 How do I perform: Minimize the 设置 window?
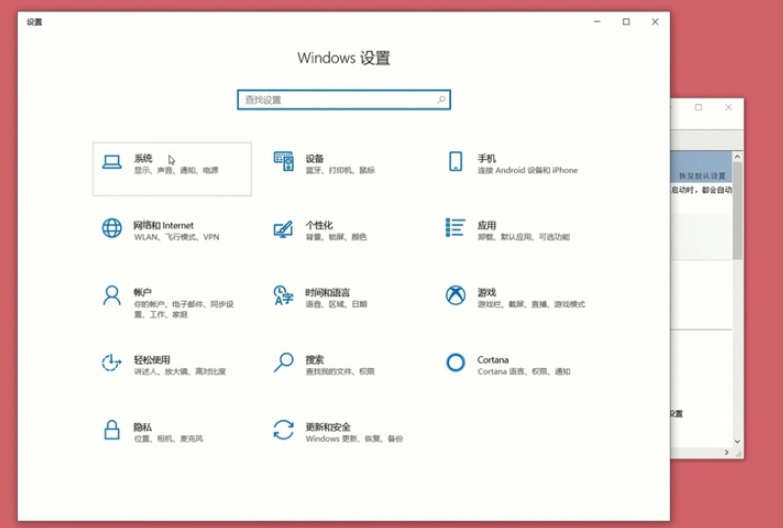(x=597, y=21)
